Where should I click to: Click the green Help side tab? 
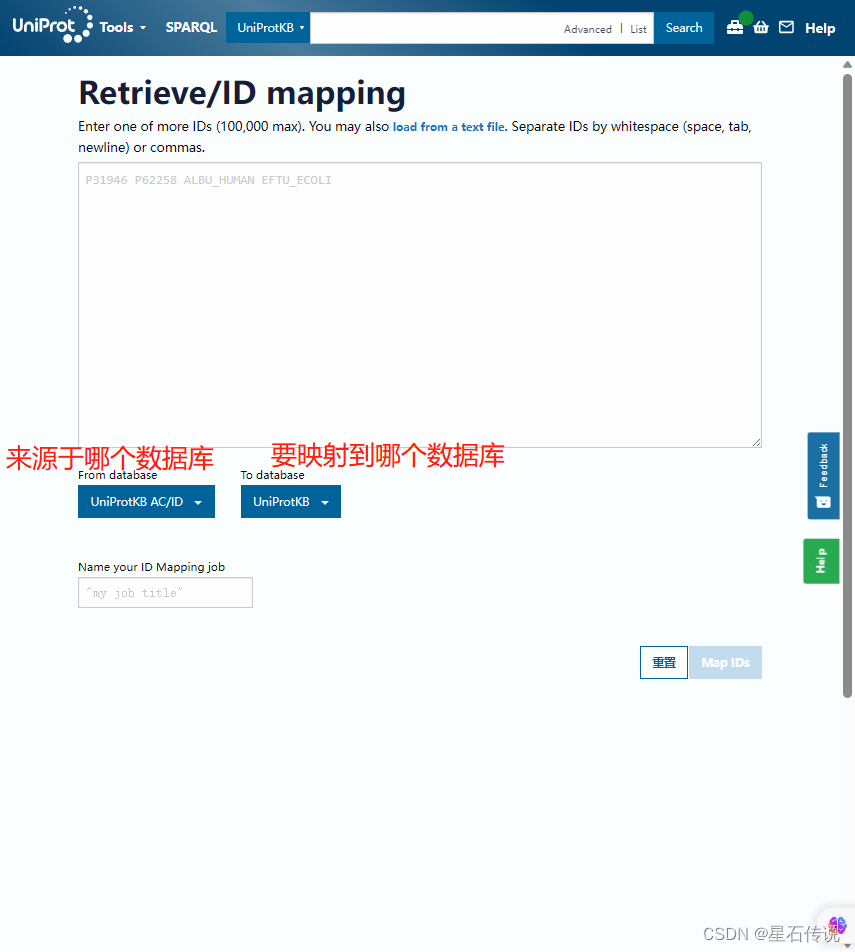821,561
